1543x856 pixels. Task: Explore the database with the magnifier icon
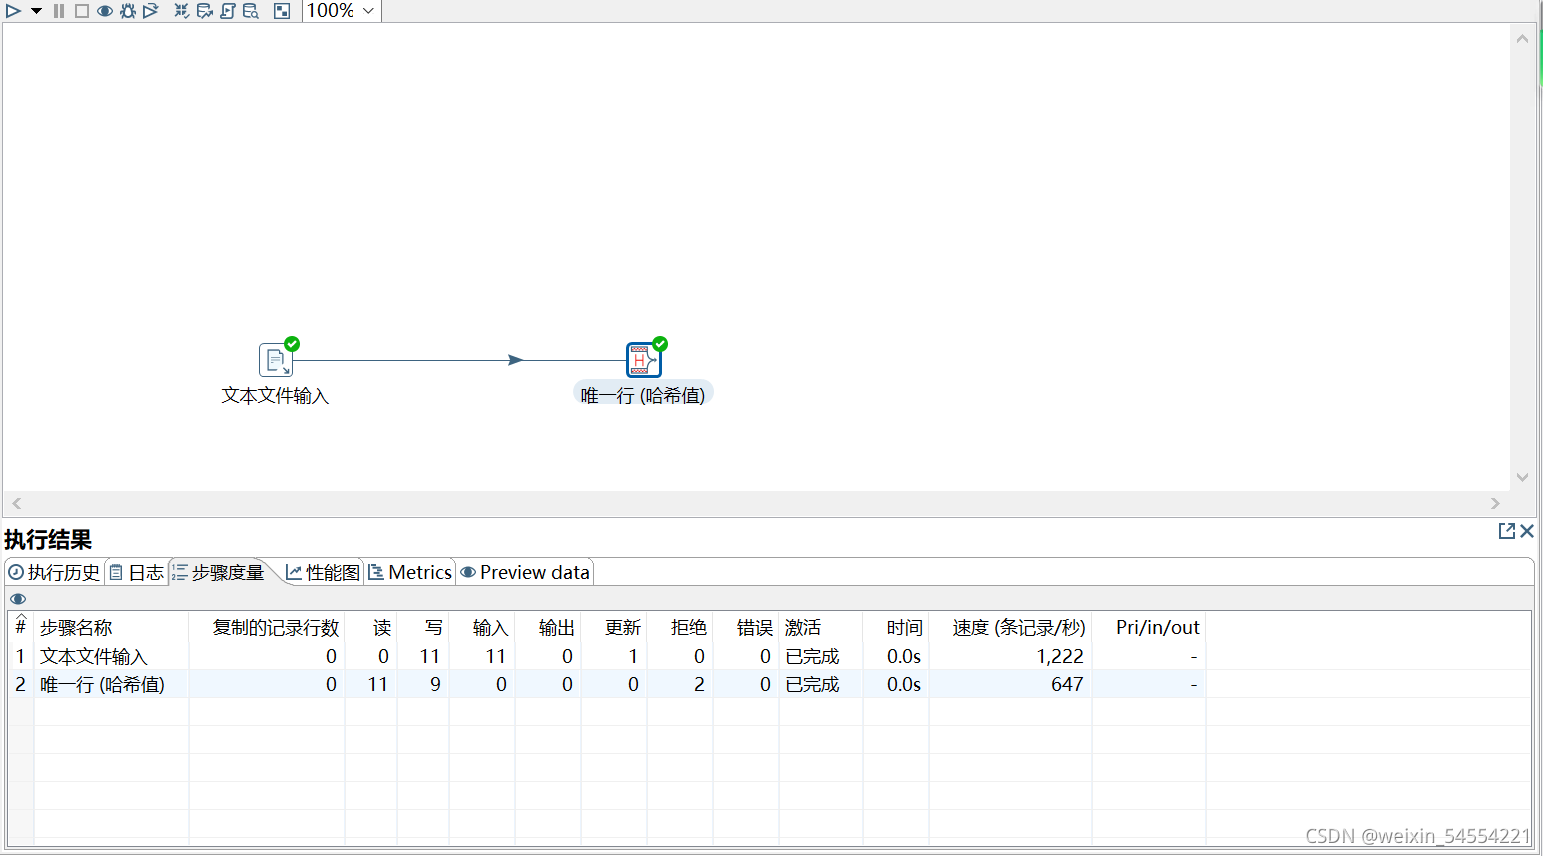pyautogui.click(x=251, y=11)
